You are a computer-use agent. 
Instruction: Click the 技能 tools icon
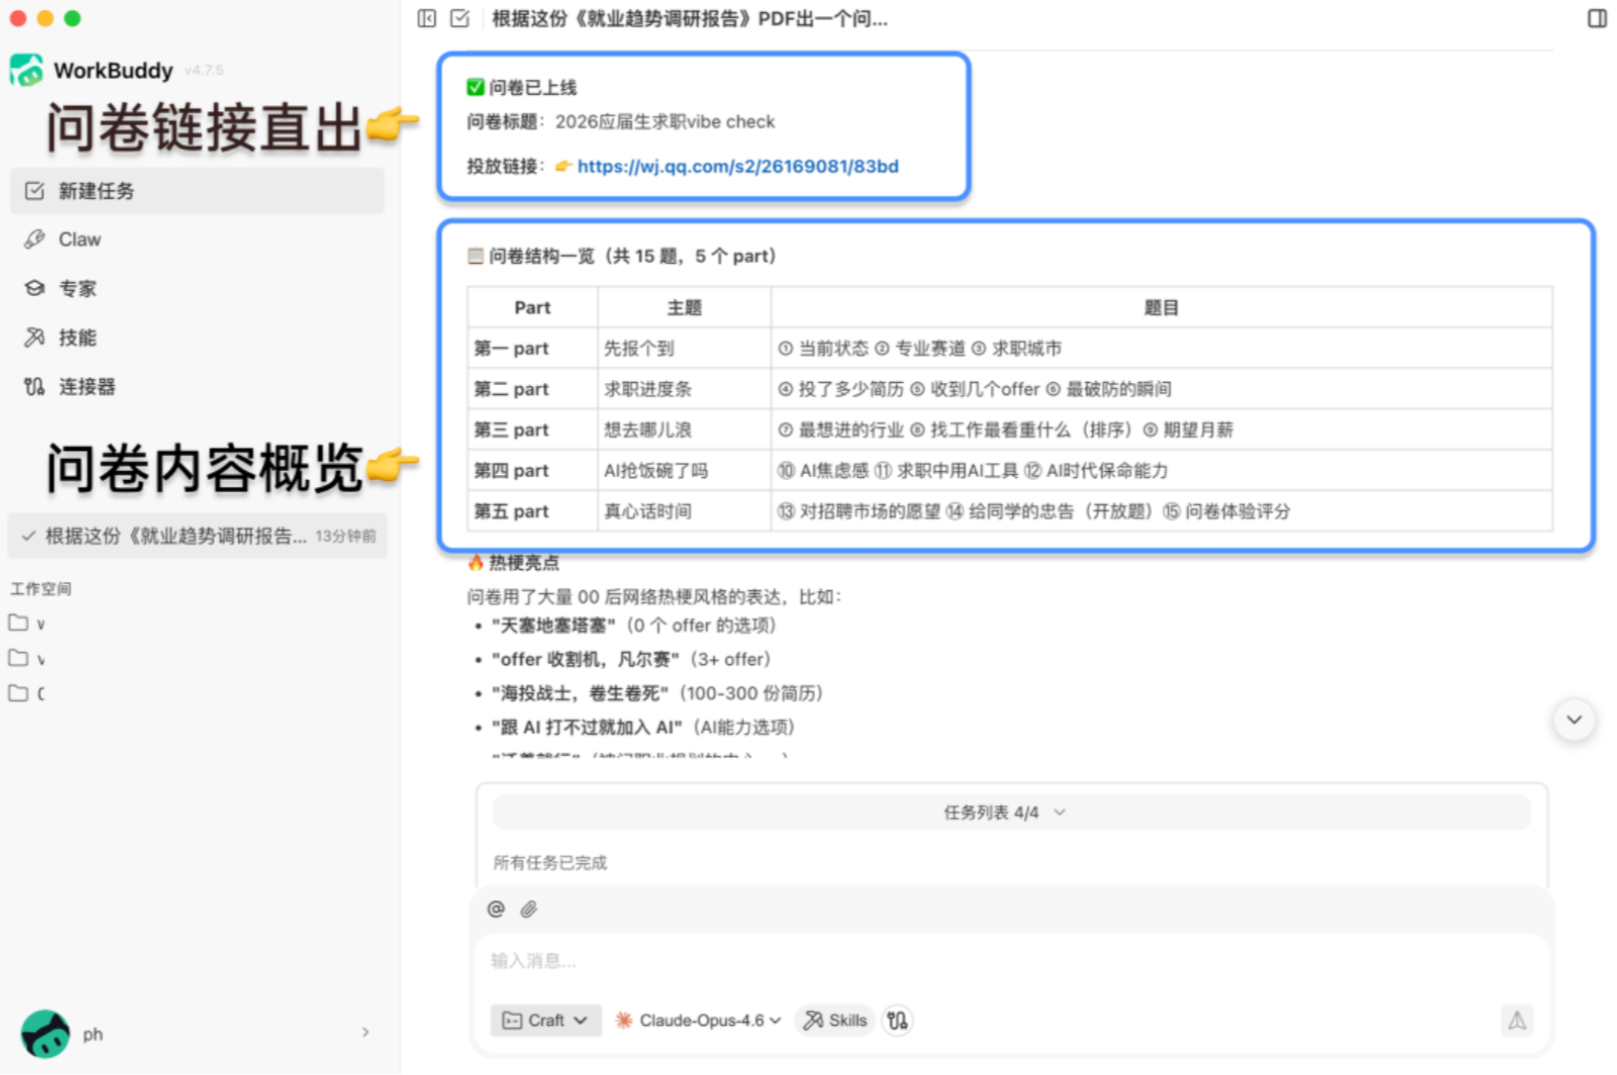[x=35, y=337]
